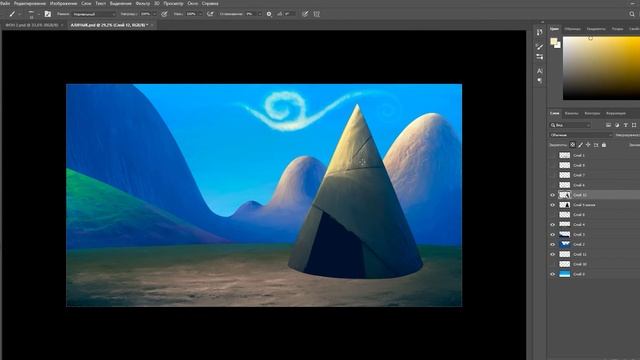Expand the smoothing slider dropdown arrow
The image size is (640, 360).
(x=260, y=14)
